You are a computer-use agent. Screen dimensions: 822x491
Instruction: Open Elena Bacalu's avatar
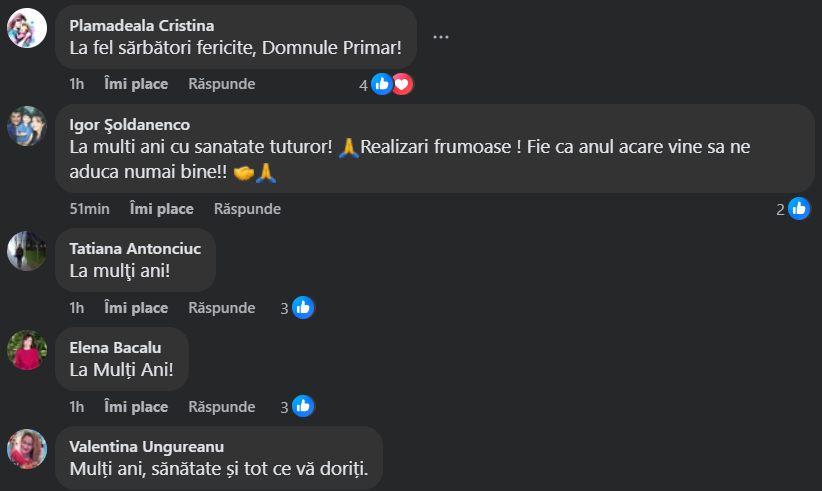tap(27, 350)
